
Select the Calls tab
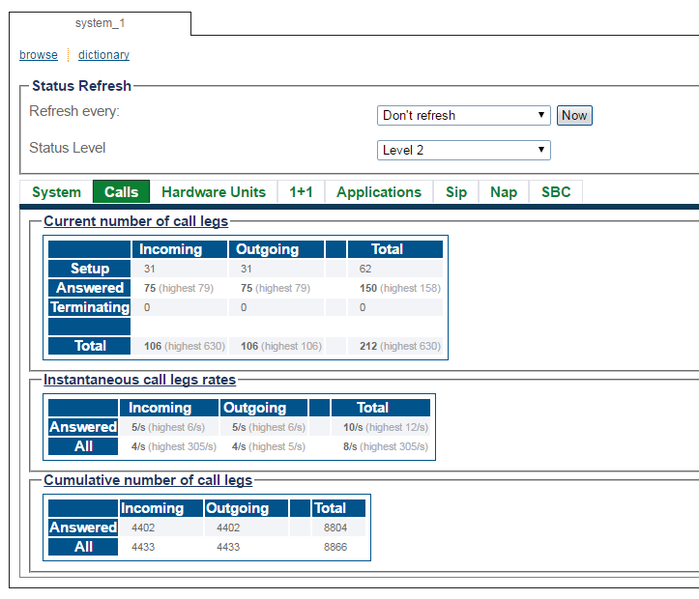121,192
